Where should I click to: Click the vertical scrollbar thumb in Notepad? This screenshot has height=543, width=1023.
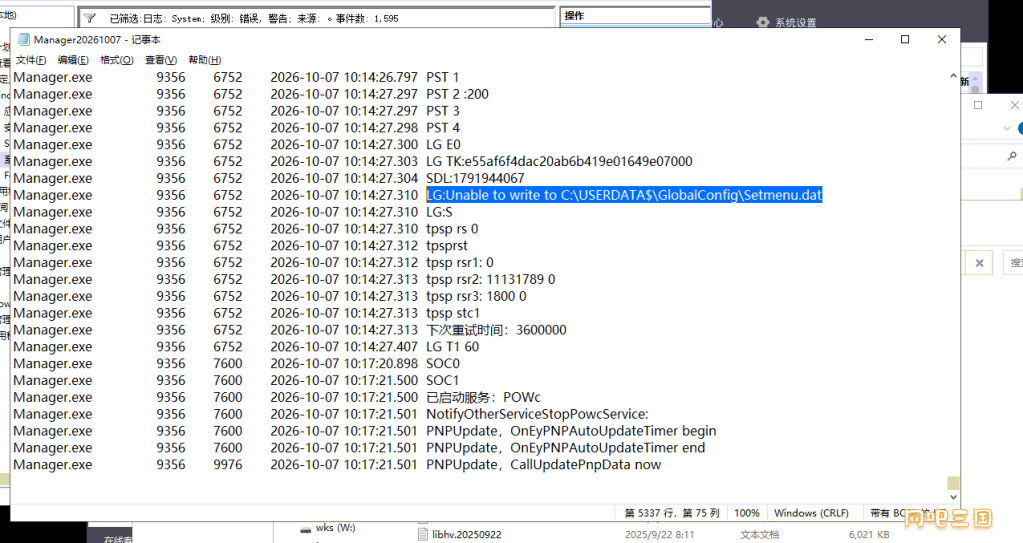coord(953,483)
